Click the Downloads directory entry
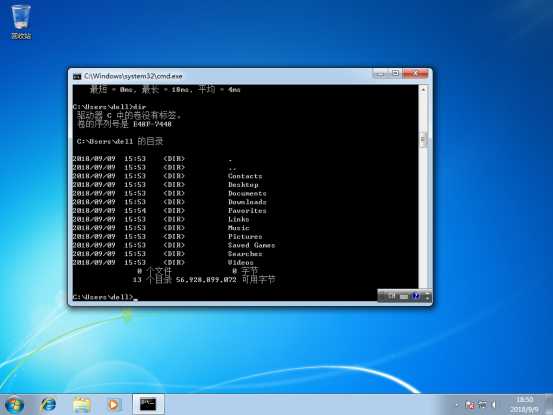Screen dimensions: 553x415 (247, 202)
